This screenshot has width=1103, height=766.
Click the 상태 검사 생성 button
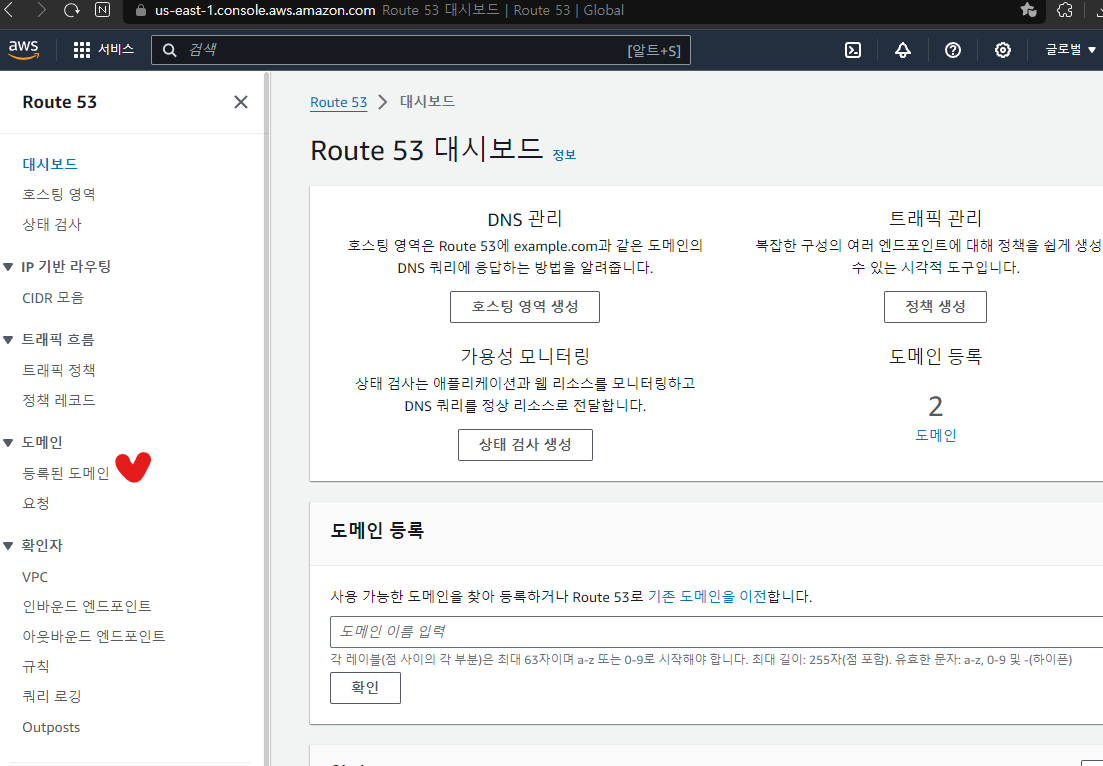tap(525, 445)
